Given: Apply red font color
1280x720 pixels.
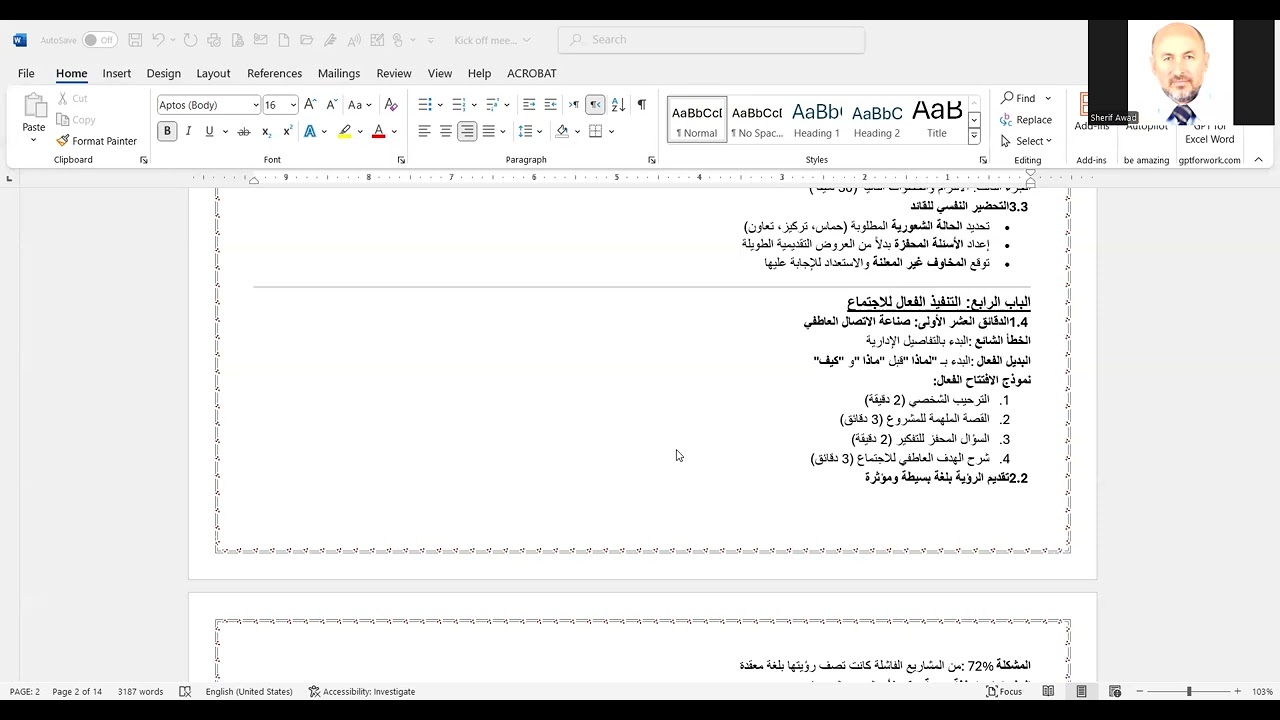Looking at the screenshot, I should click(378, 131).
